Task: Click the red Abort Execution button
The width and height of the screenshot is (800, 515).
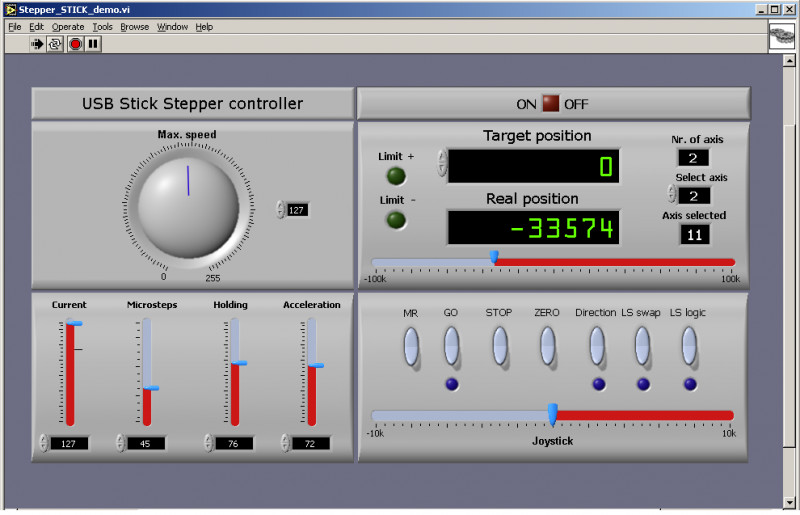Action: [x=76, y=44]
